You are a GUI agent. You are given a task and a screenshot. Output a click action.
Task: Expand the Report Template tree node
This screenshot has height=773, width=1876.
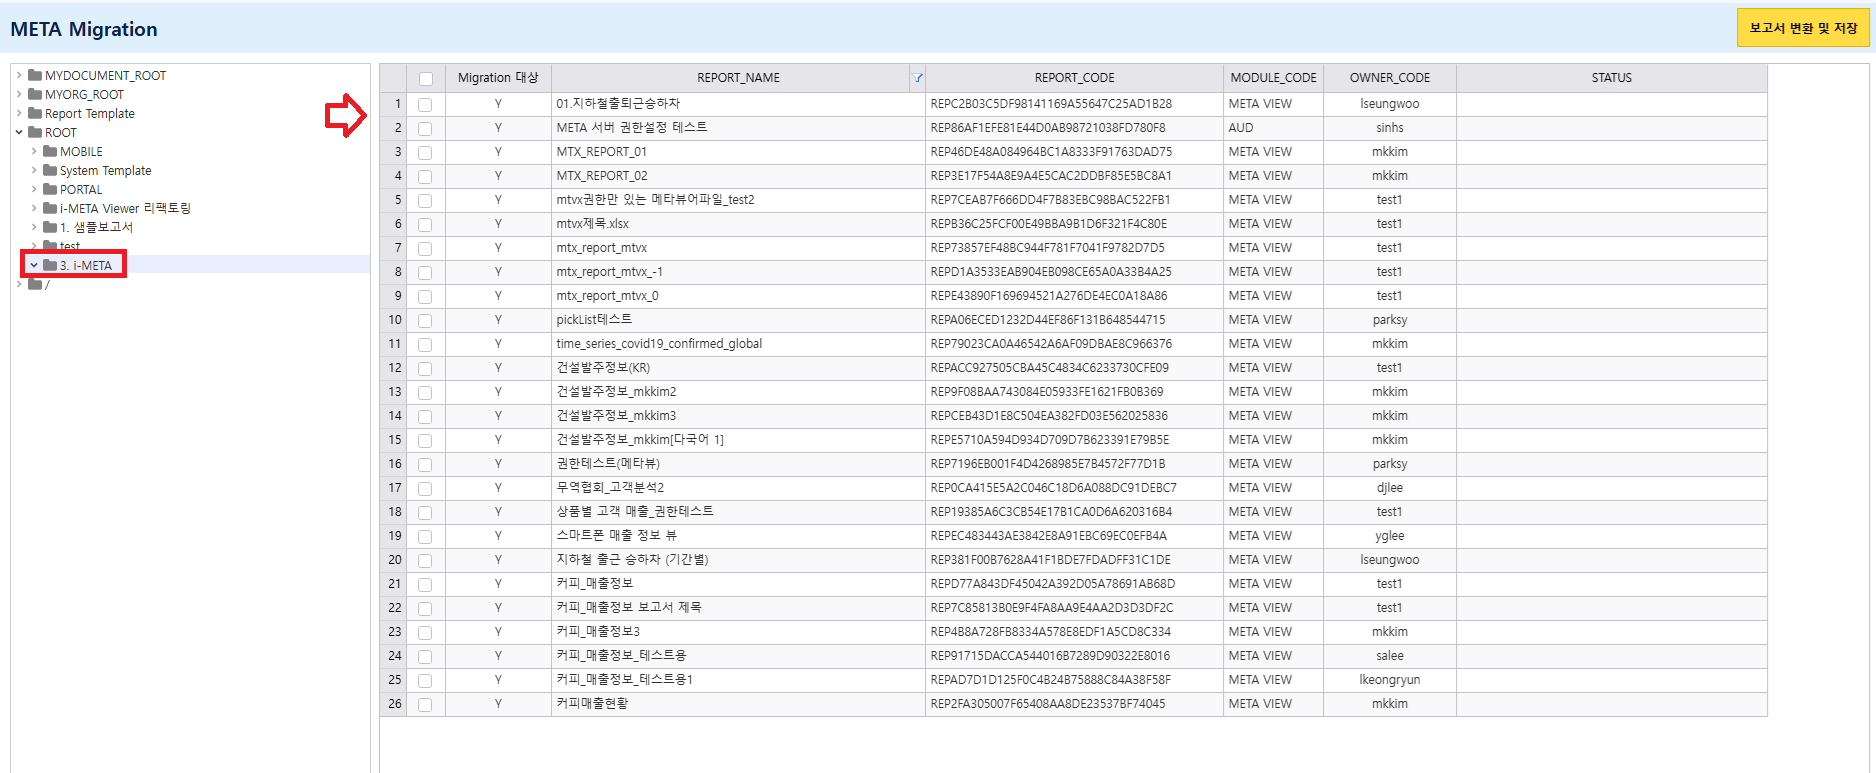pos(19,113)
